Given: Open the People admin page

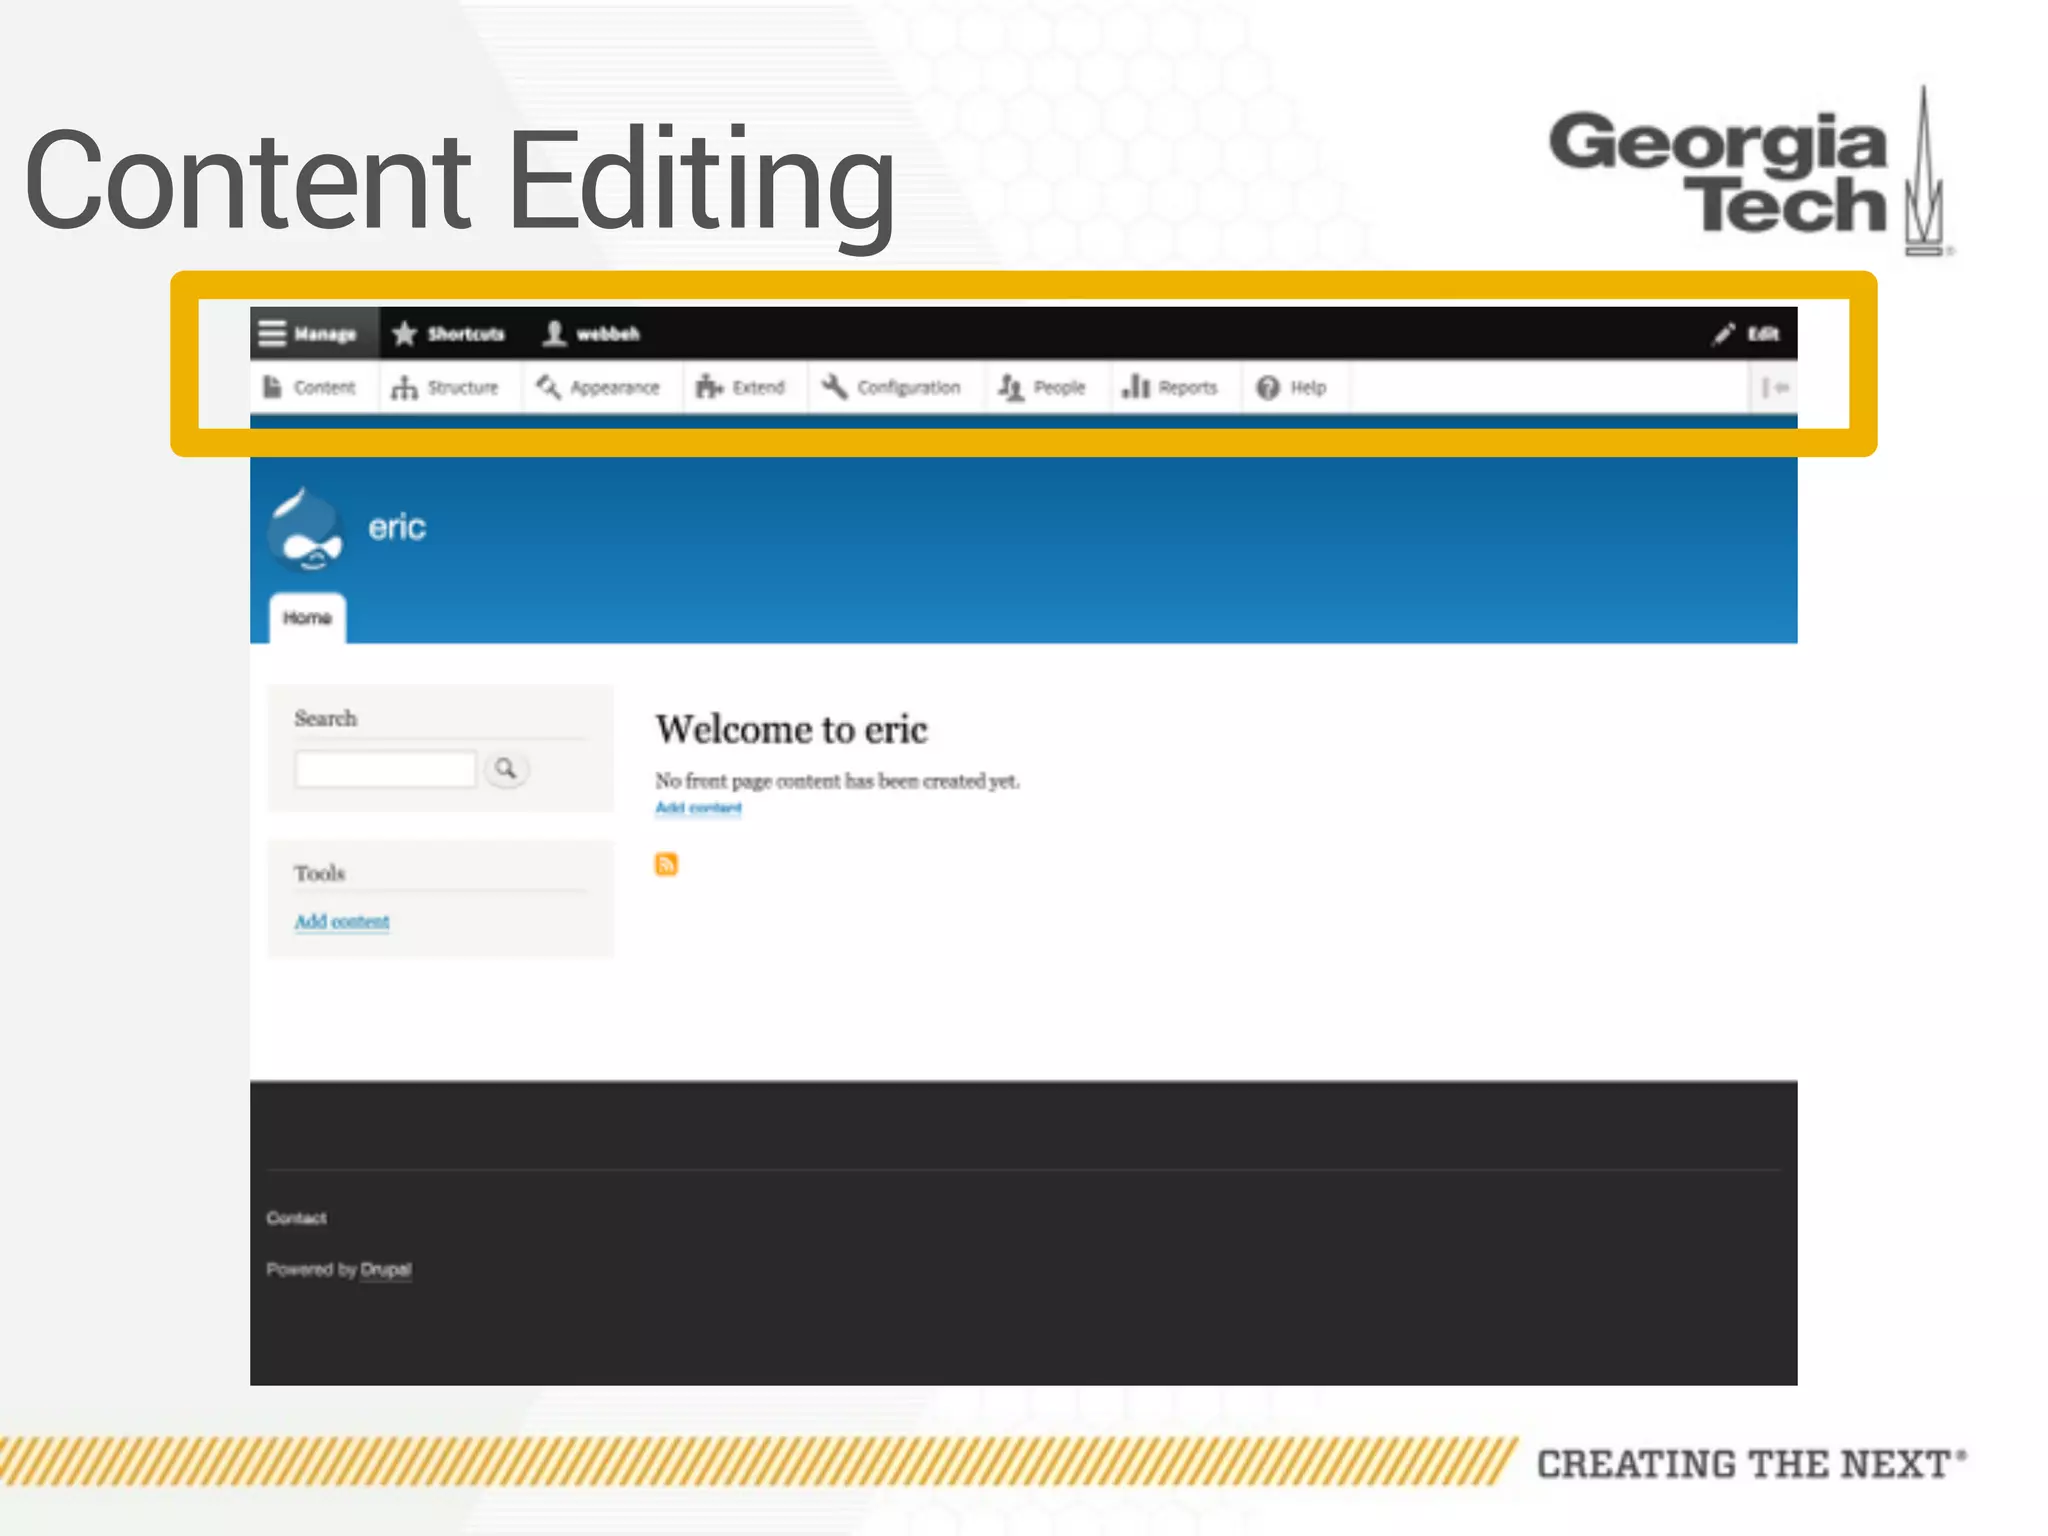Looking at the screenshot, I should pos(1042,387).
